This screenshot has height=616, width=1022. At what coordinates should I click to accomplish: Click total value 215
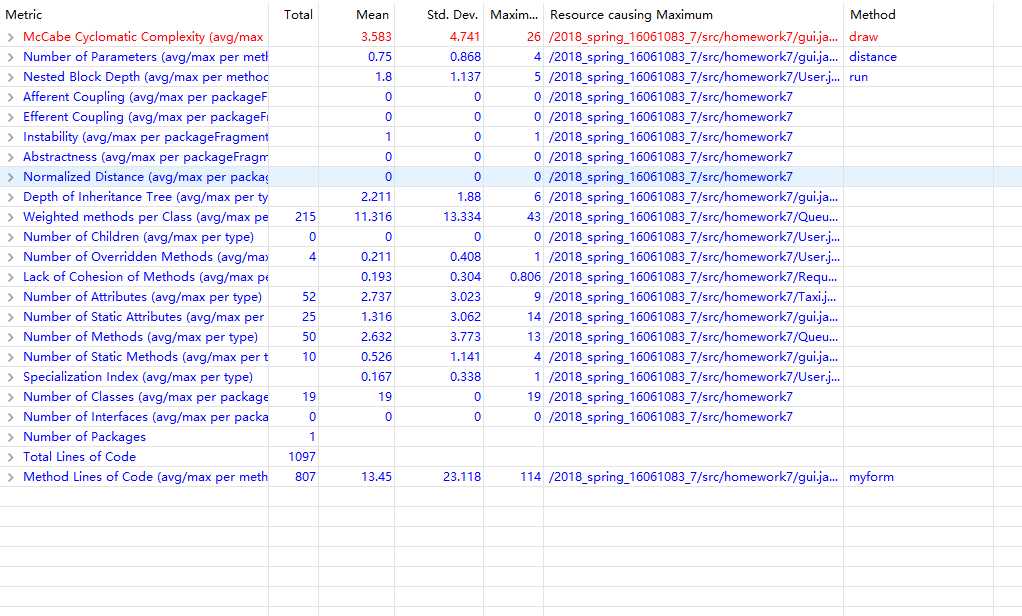(305, 217)
